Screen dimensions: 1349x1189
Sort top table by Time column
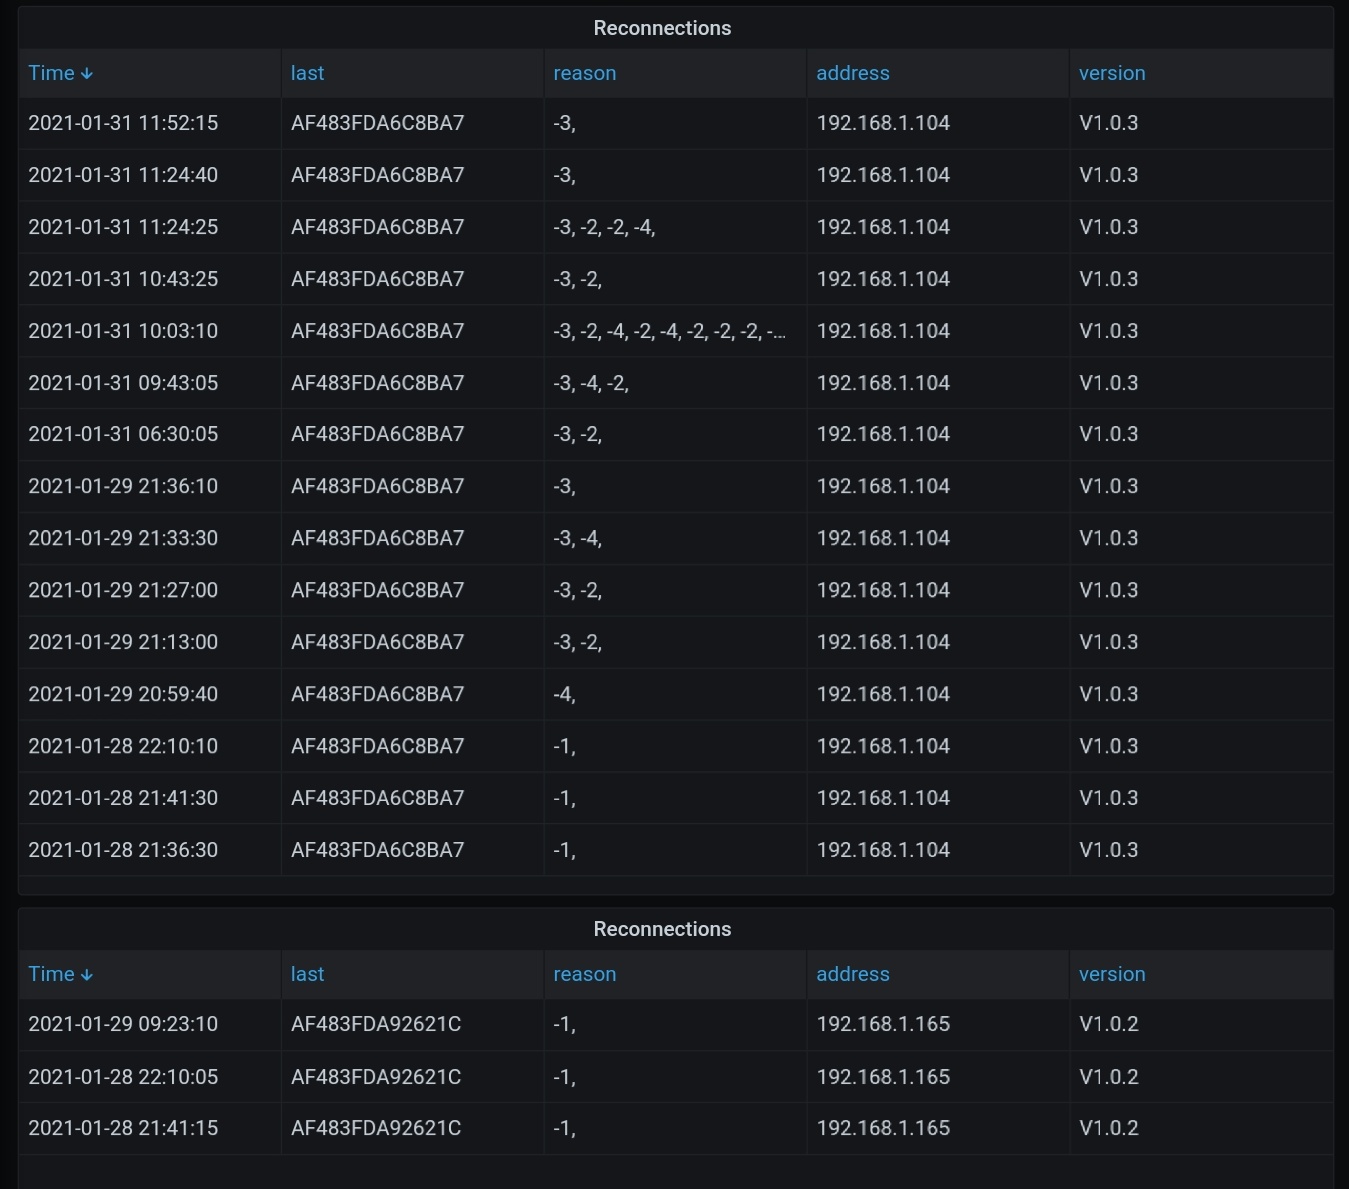pyautogui.click(x=51, y=73)
